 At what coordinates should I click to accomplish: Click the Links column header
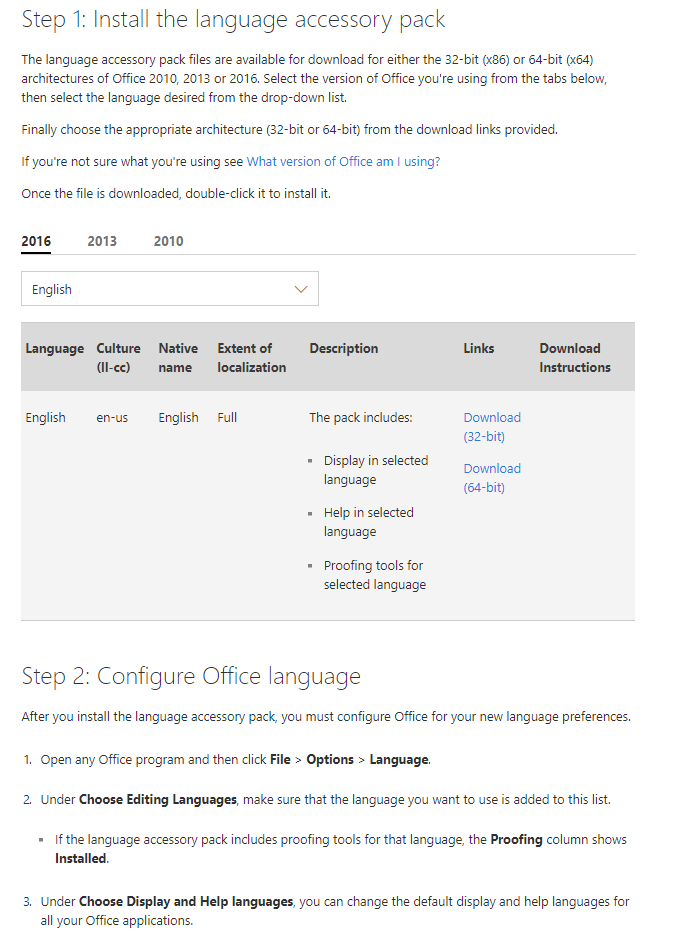click(478, 348)
